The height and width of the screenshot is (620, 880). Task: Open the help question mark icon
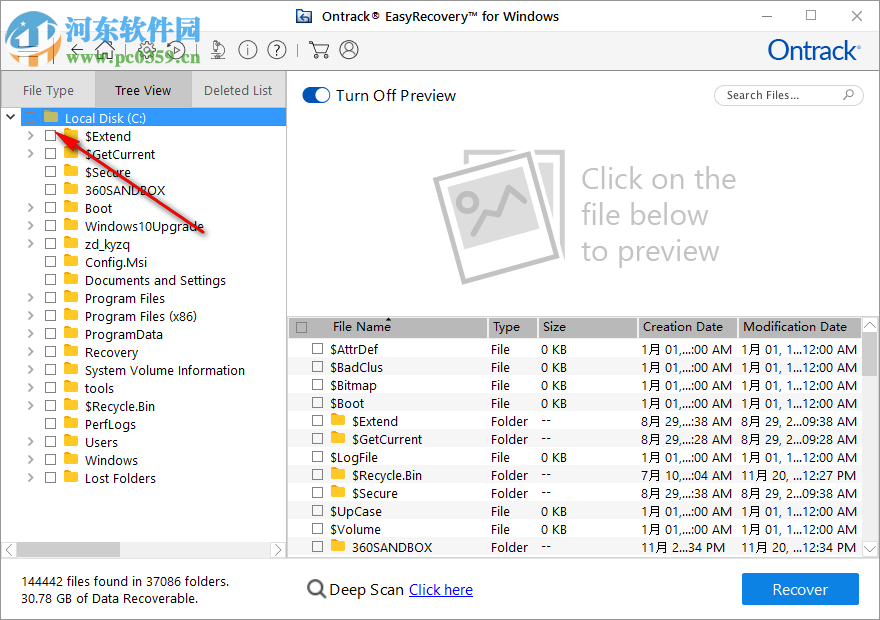click(277, 50)
